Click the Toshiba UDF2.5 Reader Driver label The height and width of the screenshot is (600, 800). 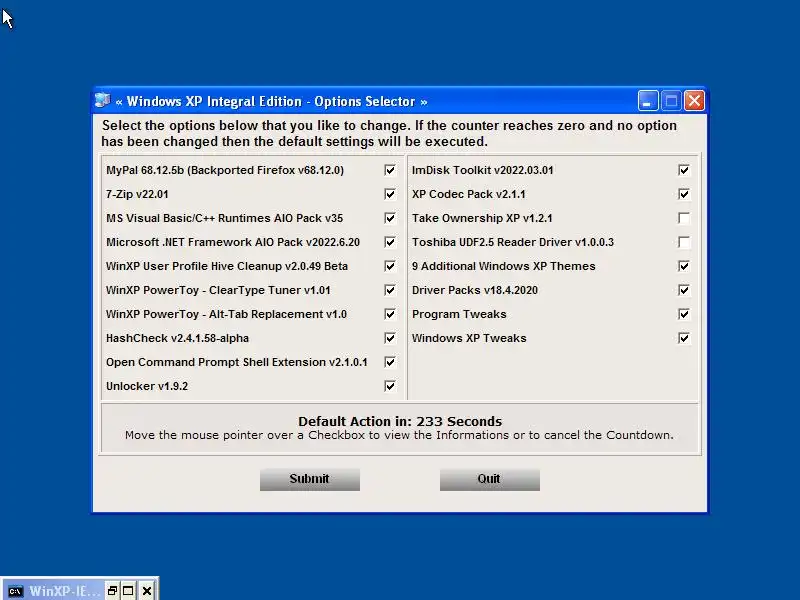[x=513, y=242]
